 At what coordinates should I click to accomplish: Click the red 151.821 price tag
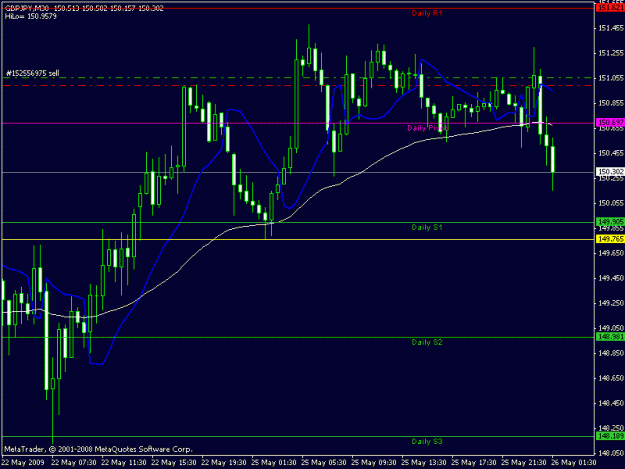click(610, 8)
